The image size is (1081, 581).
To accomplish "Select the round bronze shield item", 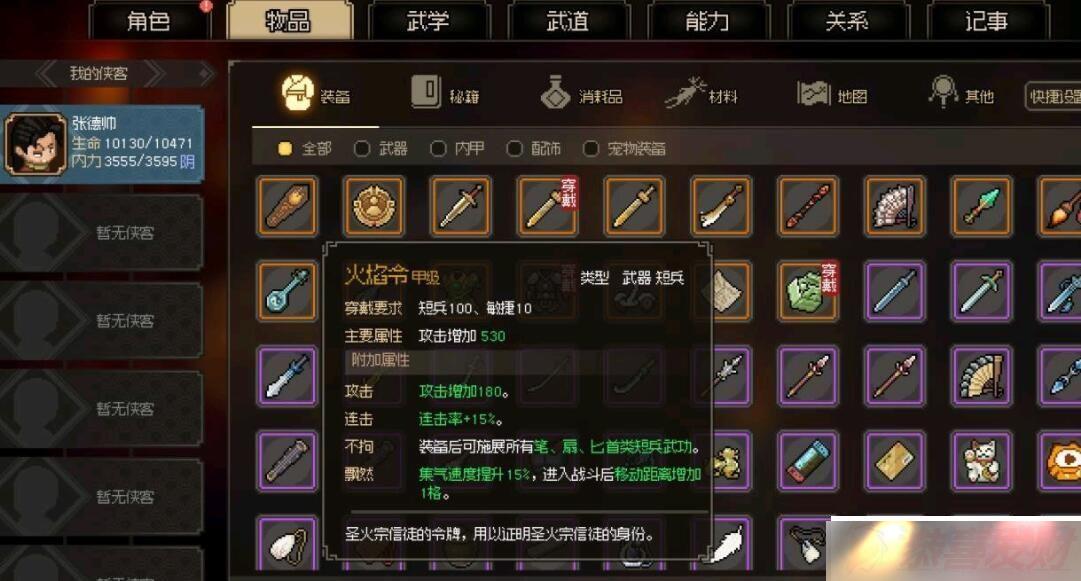I will 374,205.
